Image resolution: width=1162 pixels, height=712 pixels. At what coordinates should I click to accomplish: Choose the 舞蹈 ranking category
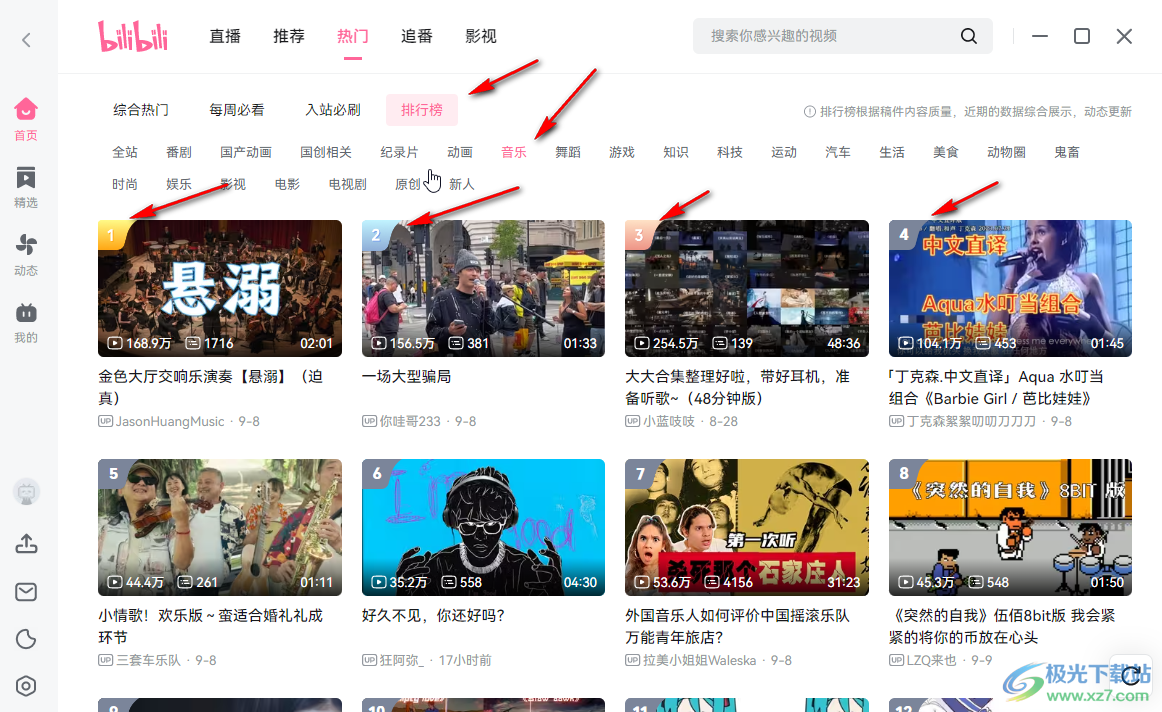point(568,152)
